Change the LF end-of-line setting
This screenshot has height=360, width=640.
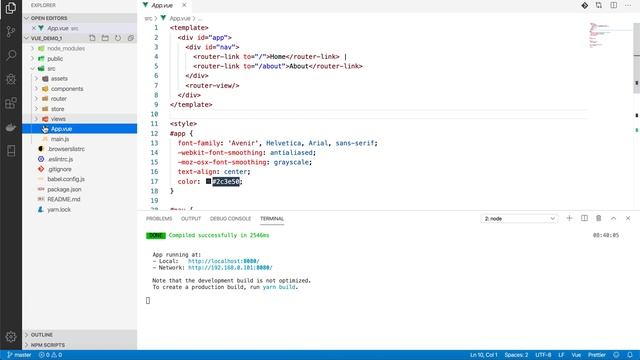(x=561, y=355)
